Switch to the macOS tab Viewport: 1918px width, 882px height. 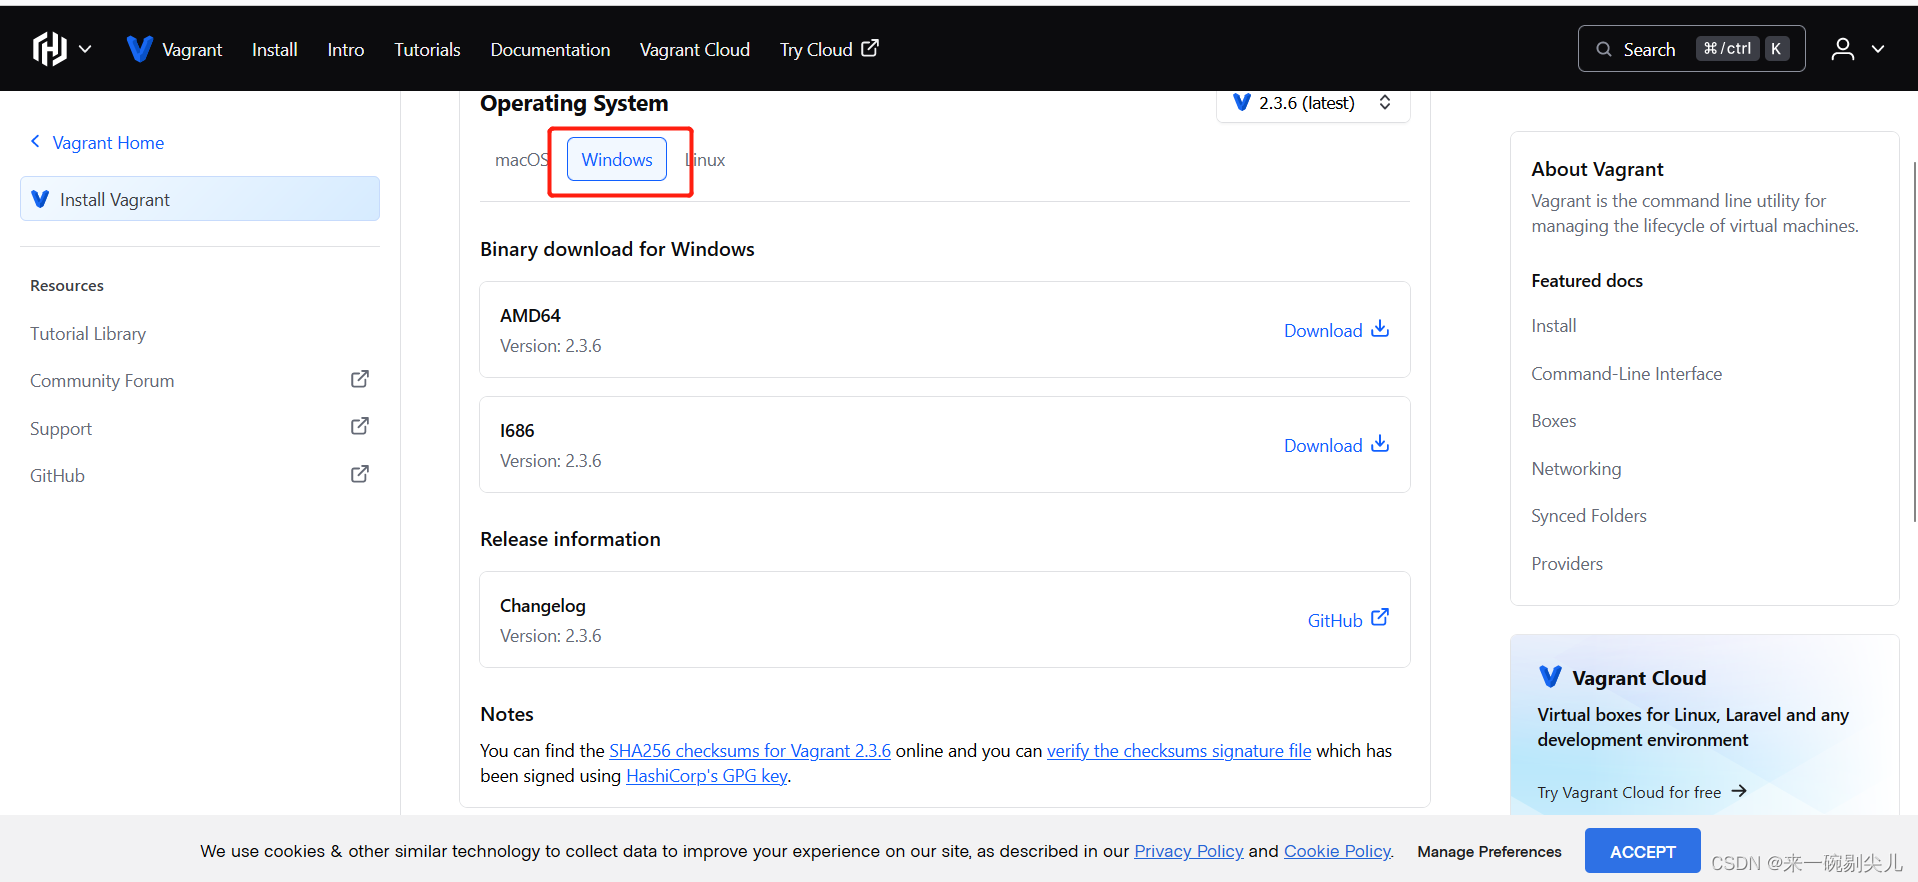click(522, 160)
